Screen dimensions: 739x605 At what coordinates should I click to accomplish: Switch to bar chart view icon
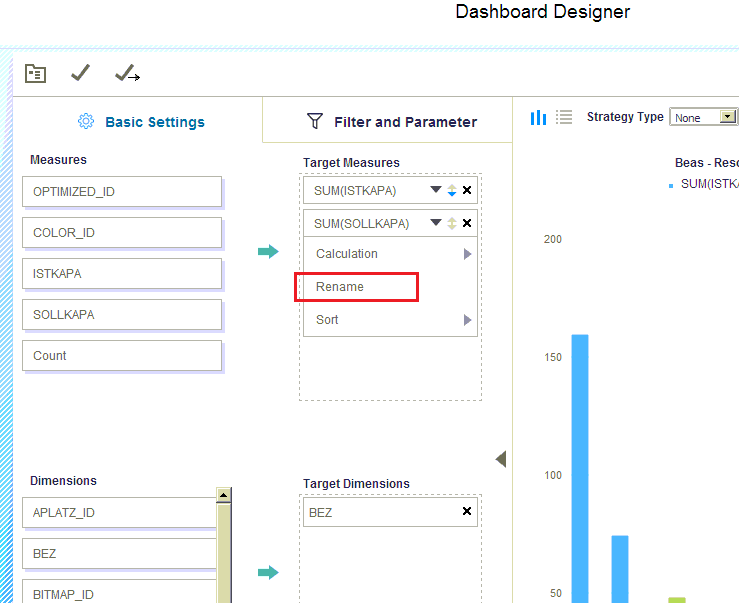click(x=538, y=117)
